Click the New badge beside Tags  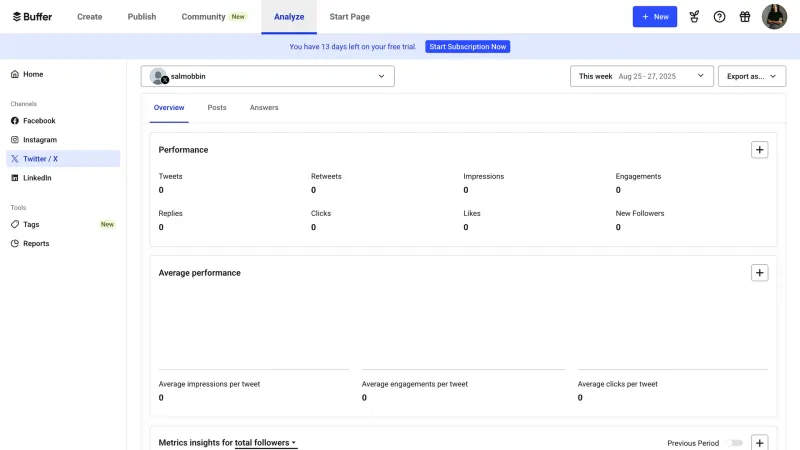coord(107,224)
